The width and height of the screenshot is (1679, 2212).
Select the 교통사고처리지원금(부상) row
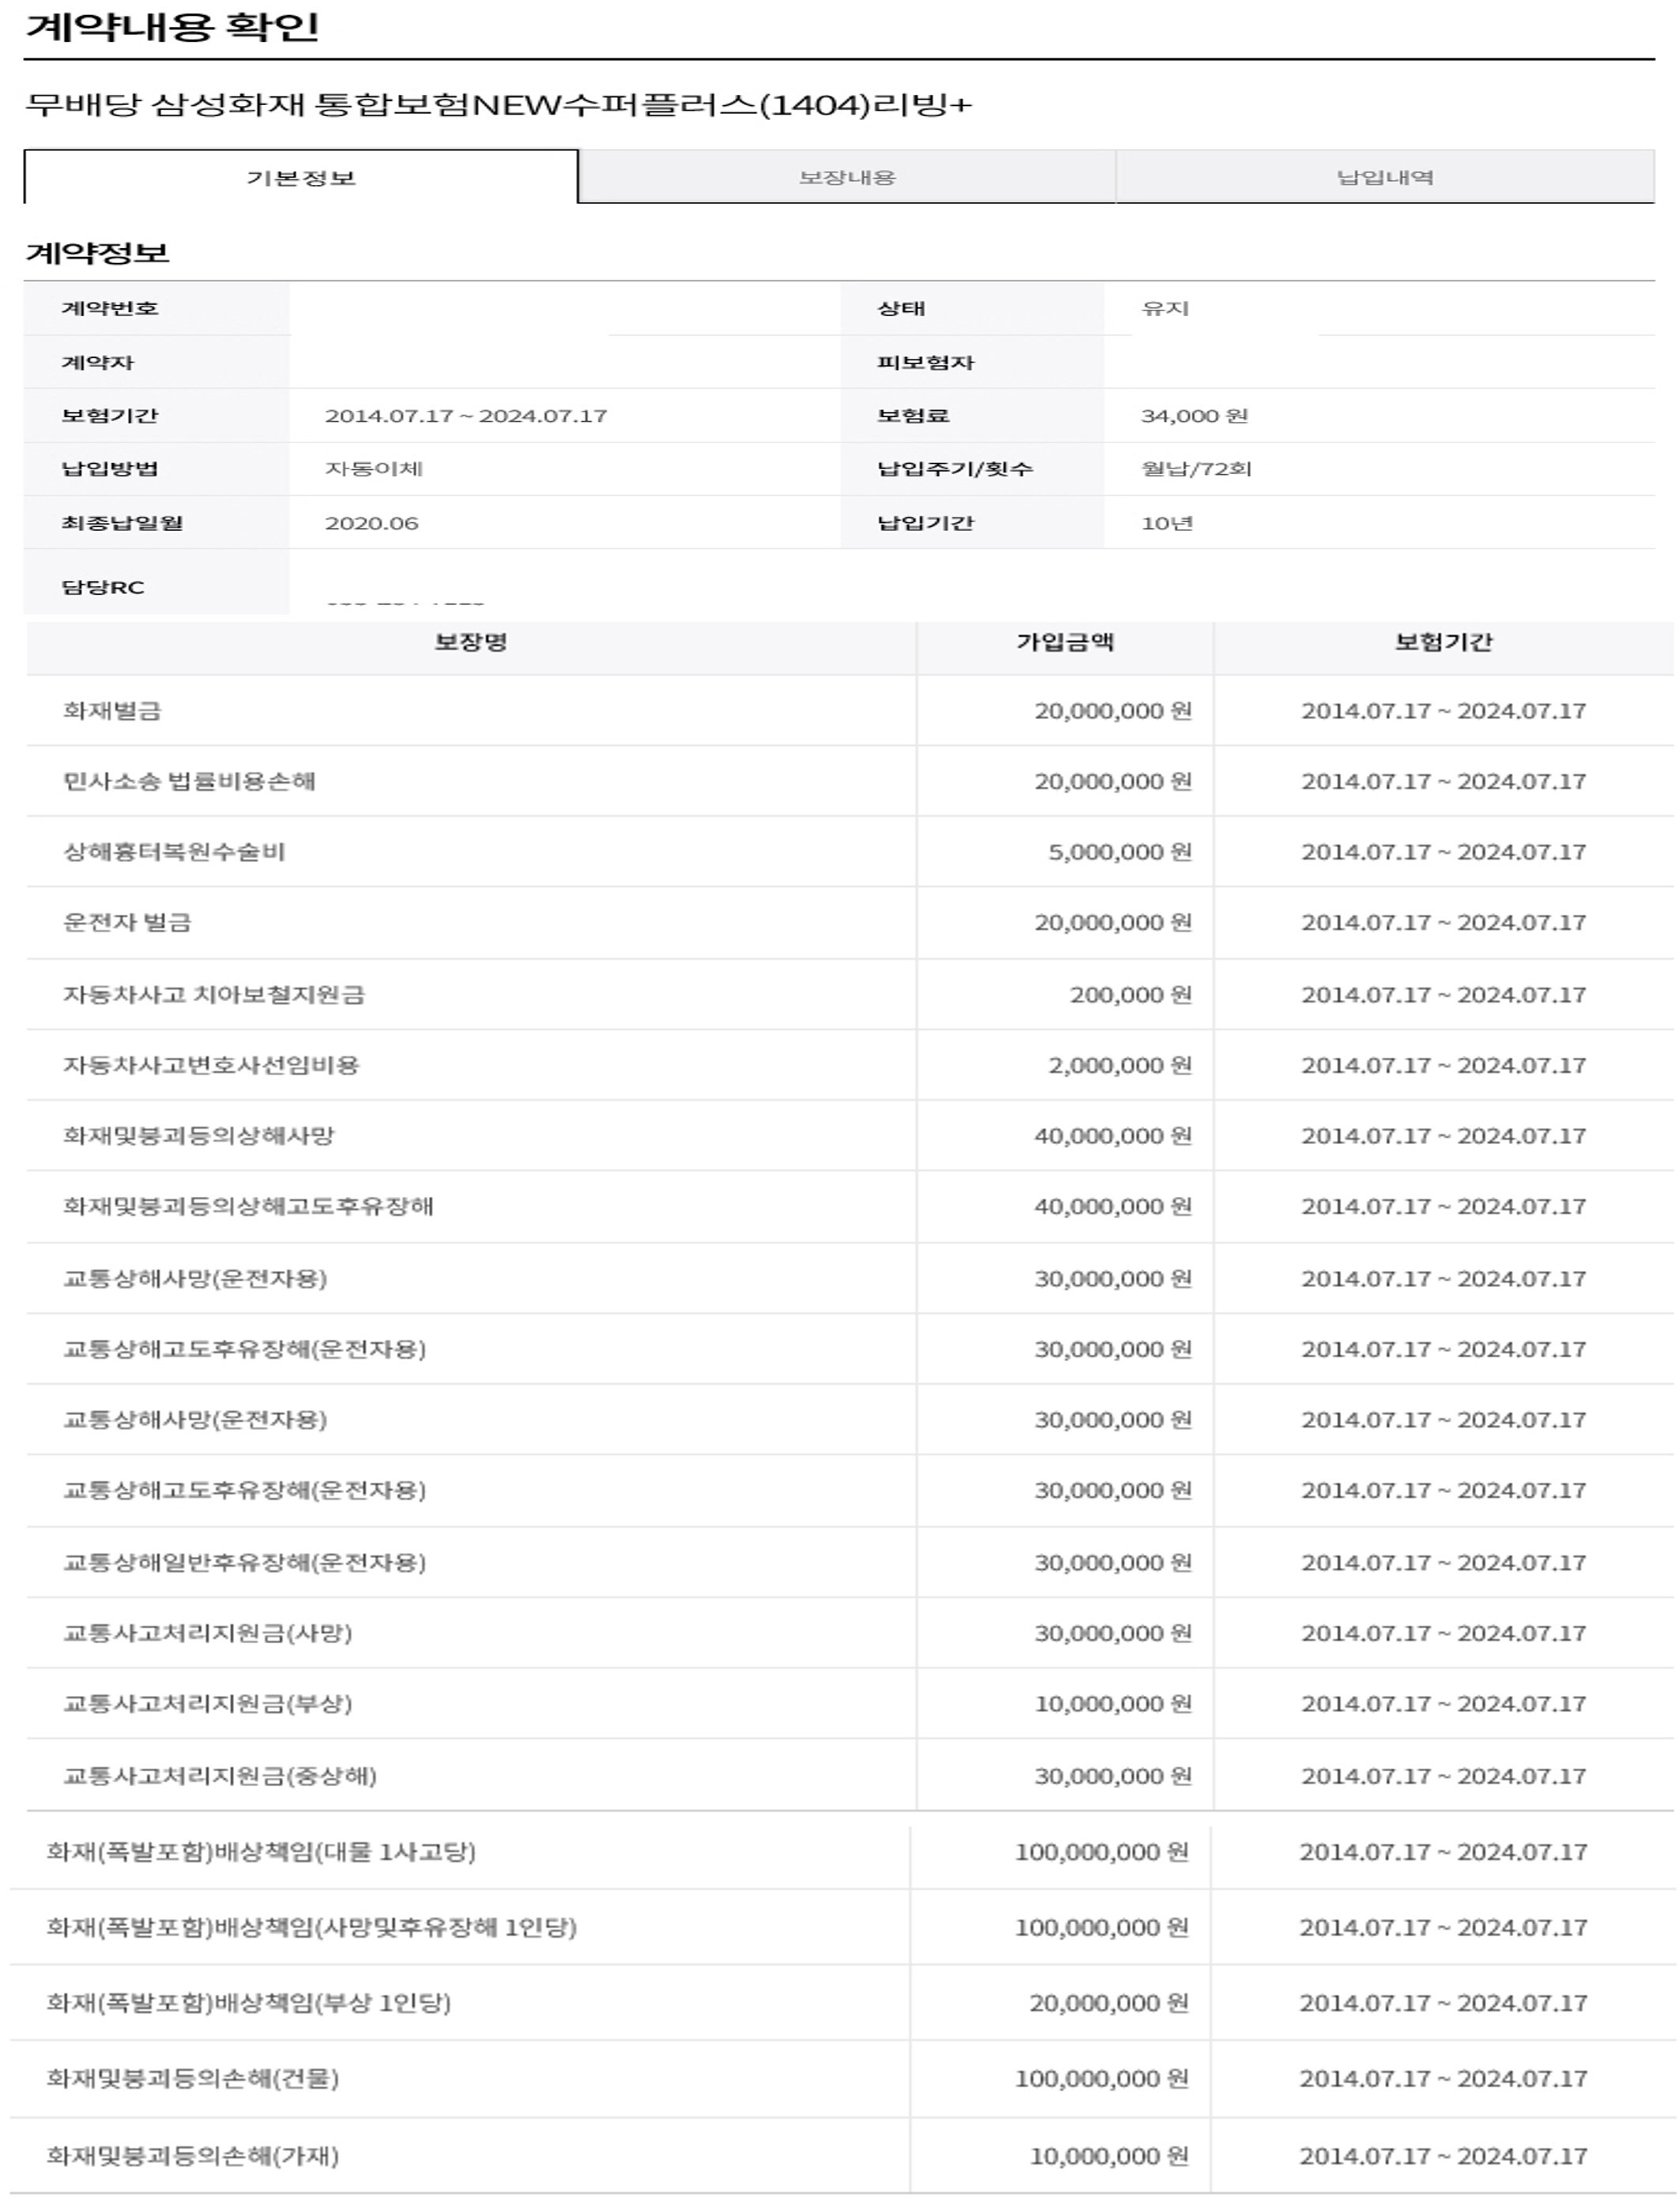coord(850,1703)
